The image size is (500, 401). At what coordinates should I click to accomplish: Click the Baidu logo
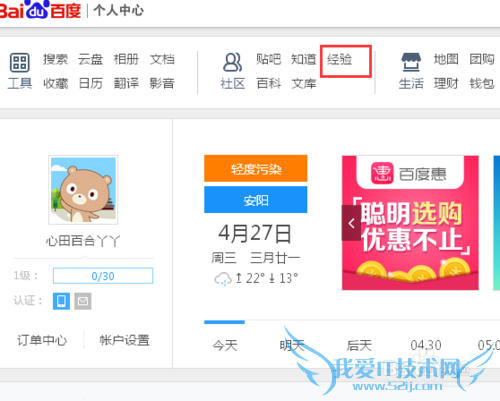point(40,9)
